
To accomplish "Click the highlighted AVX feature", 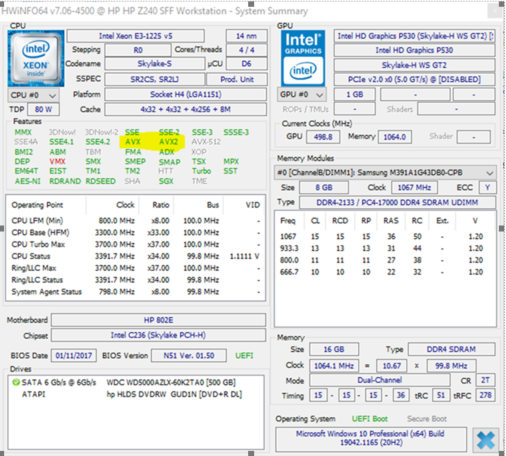I will [133, 142].
